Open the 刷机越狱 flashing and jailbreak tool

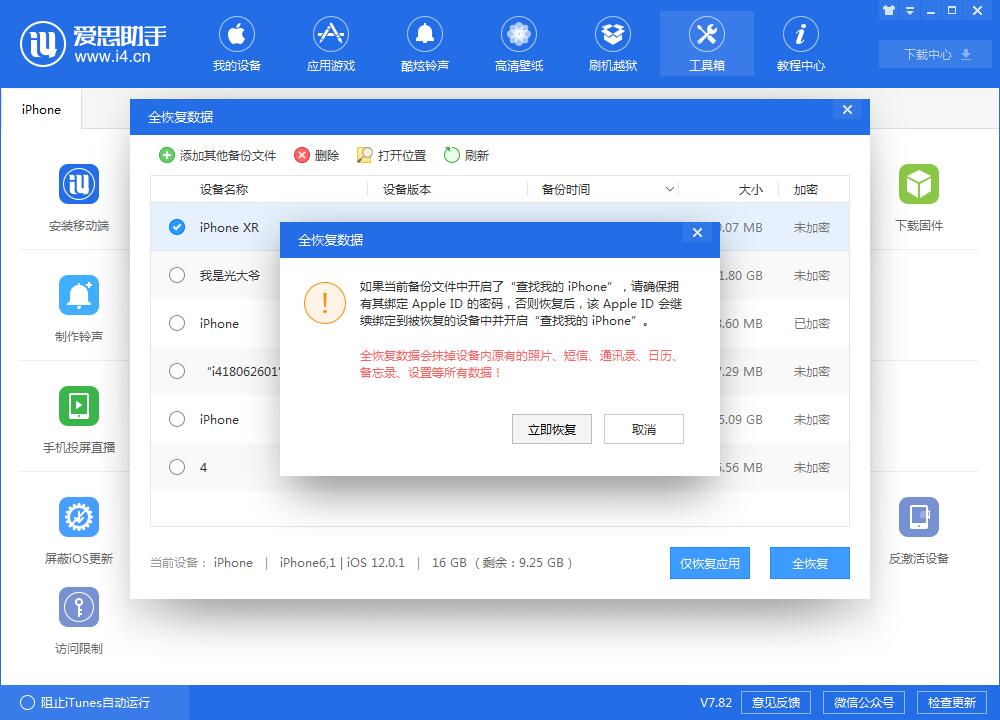point(612,43)
